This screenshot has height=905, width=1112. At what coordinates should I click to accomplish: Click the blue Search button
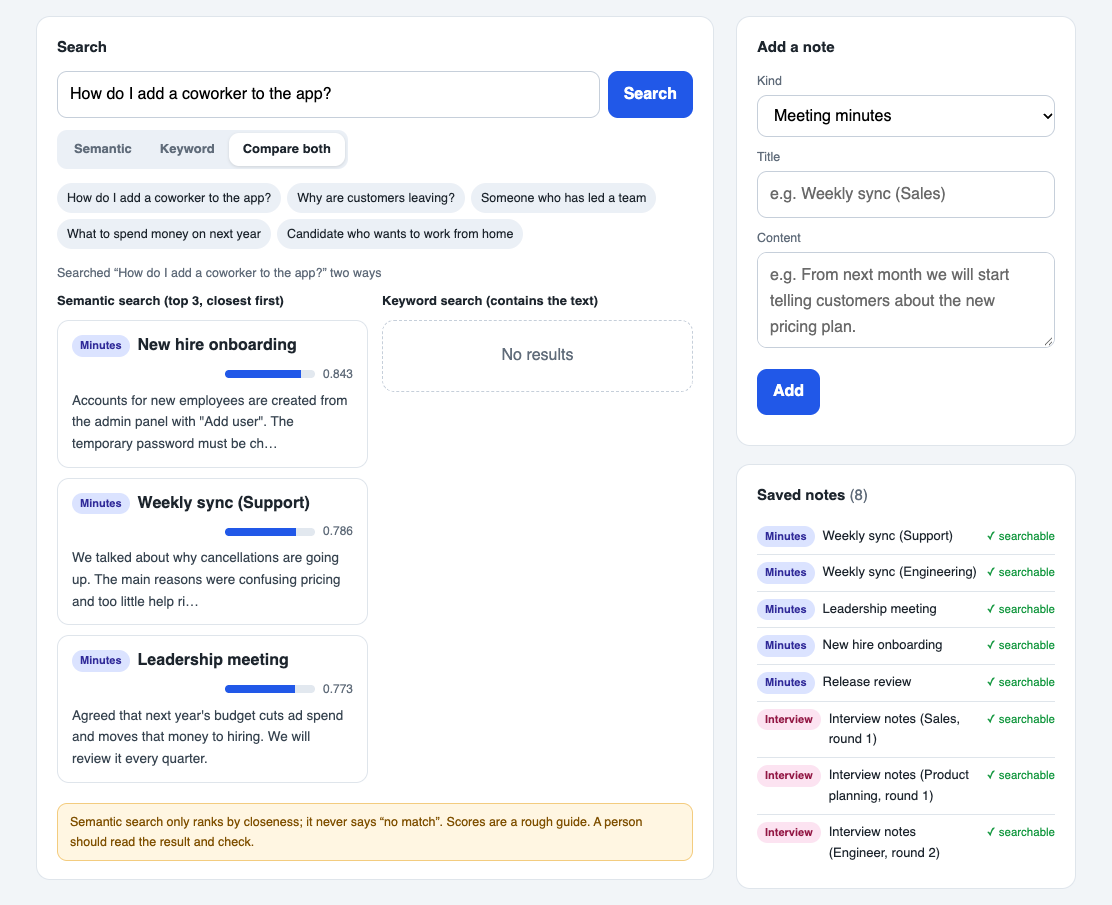tap(650, 94)
